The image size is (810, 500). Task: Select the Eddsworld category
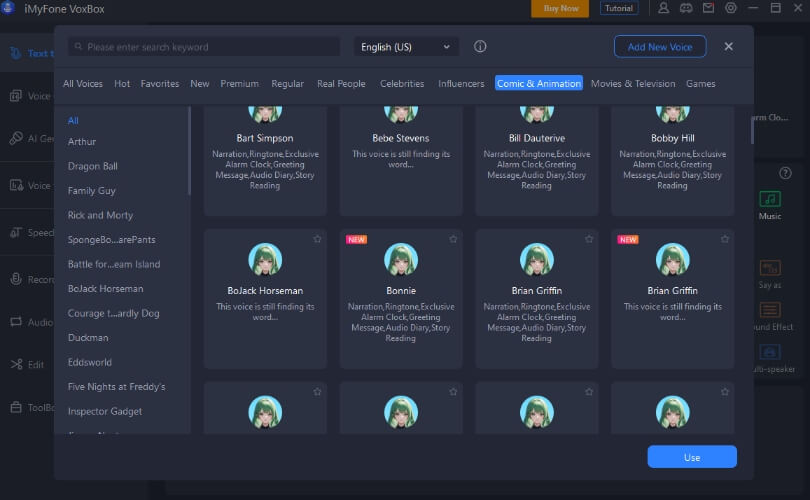(89, 362)
